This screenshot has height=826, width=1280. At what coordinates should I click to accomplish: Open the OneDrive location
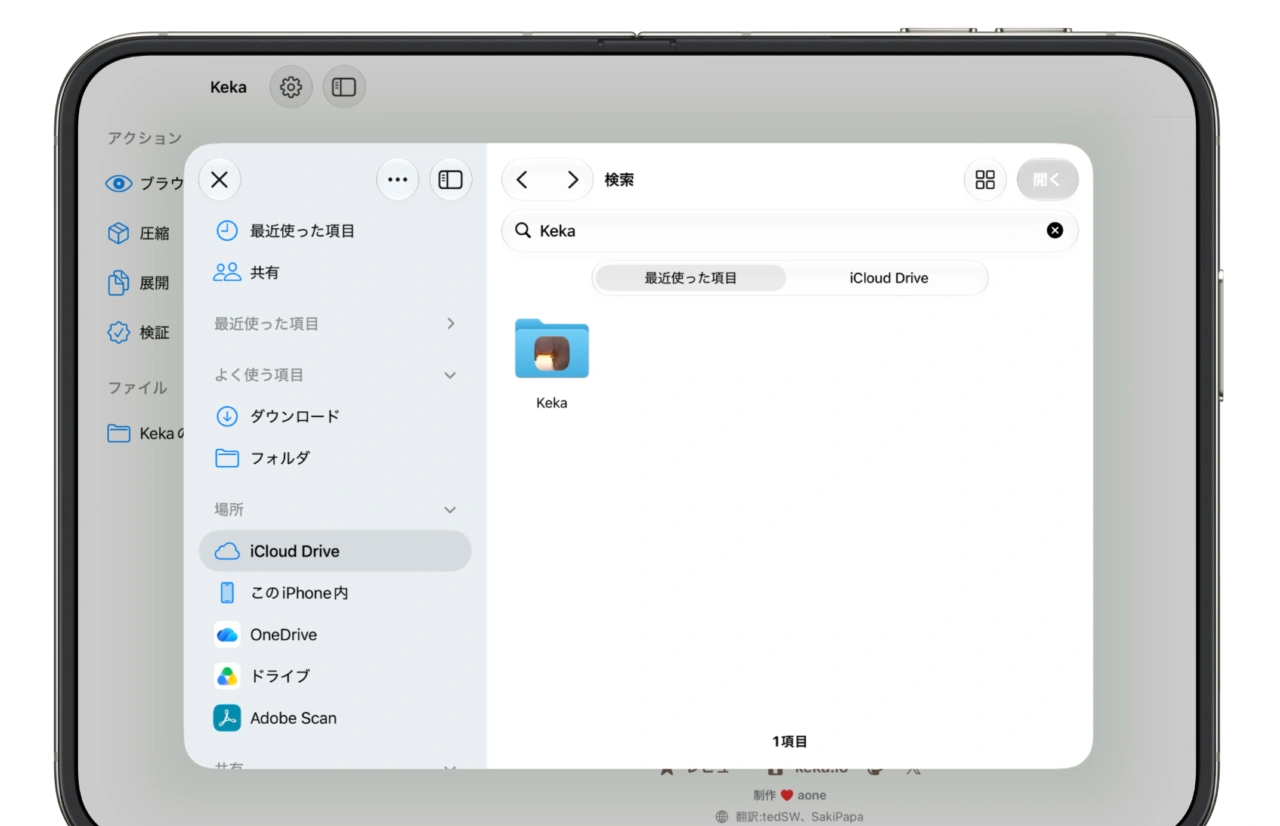(x=335, y=635)
